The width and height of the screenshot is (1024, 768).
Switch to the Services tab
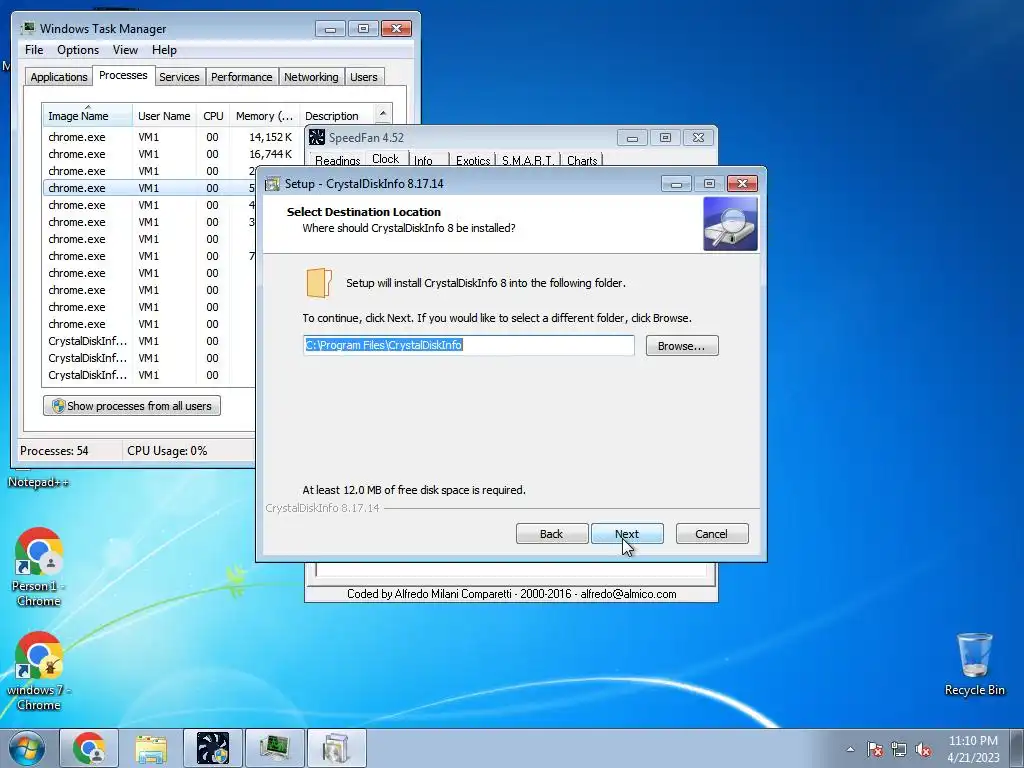click(179, 77)
